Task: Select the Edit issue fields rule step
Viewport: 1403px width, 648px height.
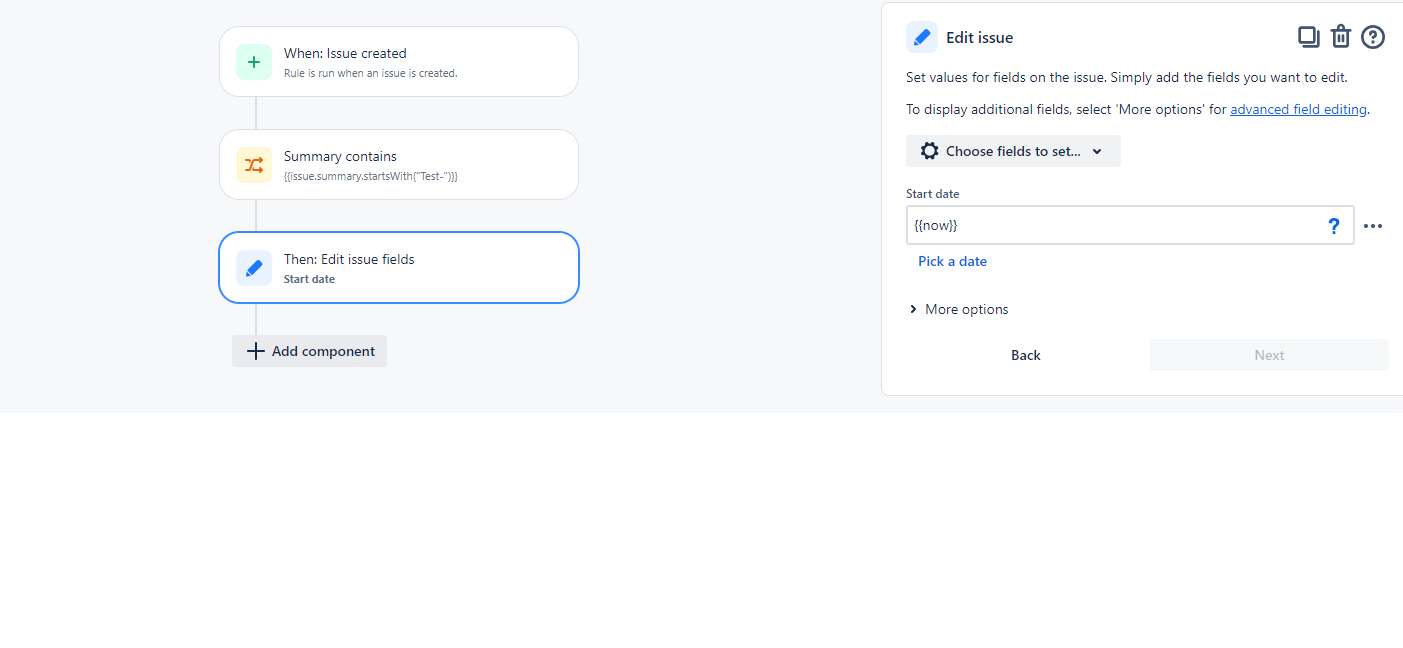Action: [398, 267]
